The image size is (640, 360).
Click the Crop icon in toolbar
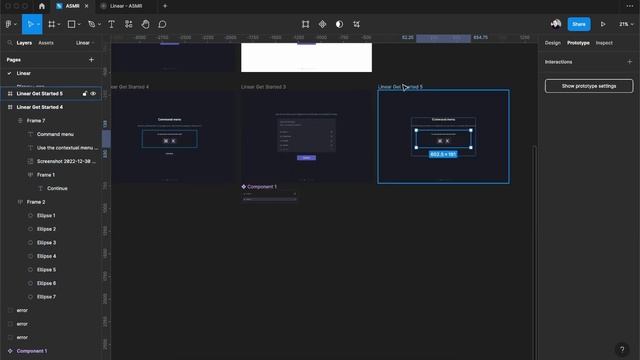356,24
